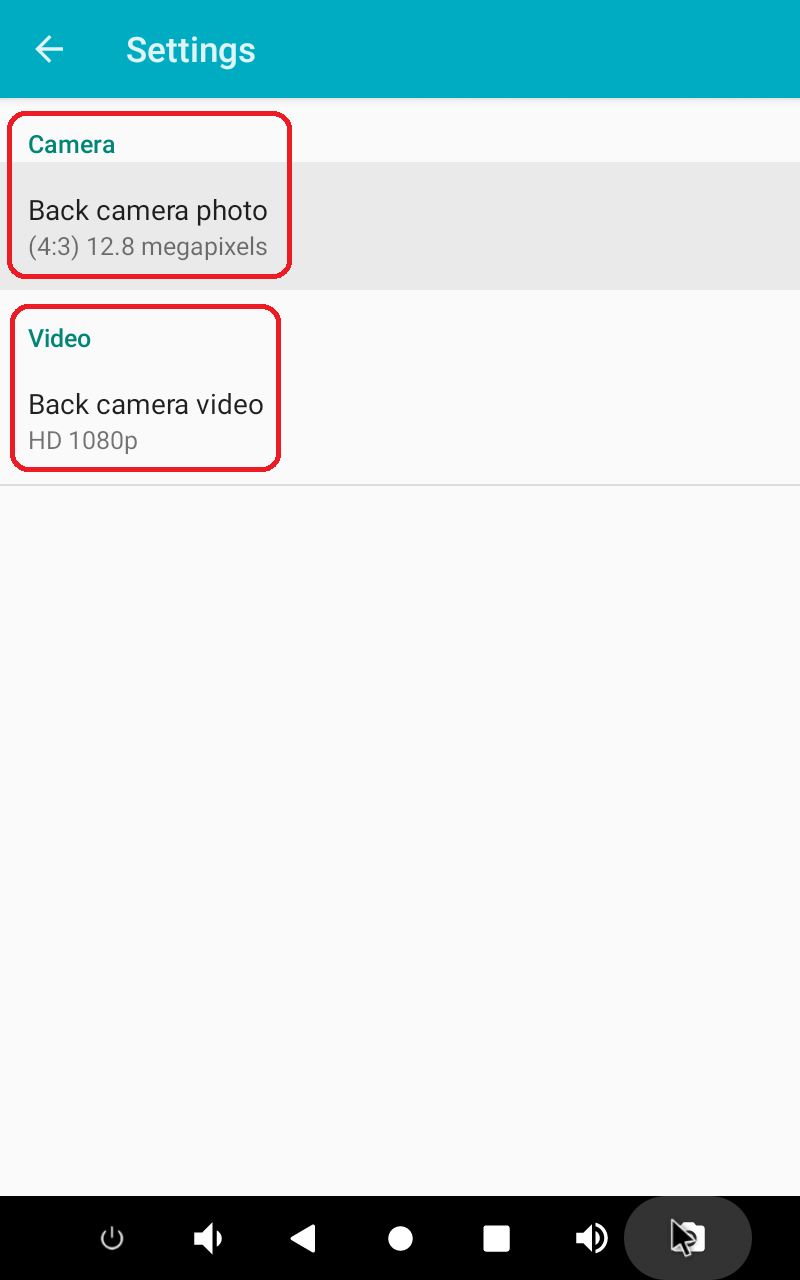Open recent apps with square button

496,1239
